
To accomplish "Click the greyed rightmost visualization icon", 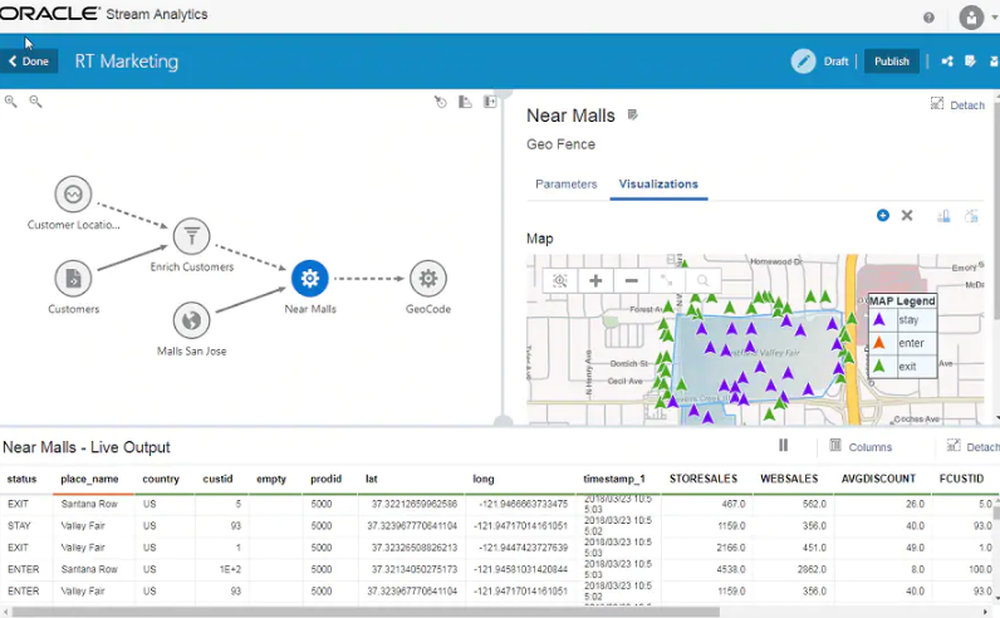I will (x=971, y=216).
